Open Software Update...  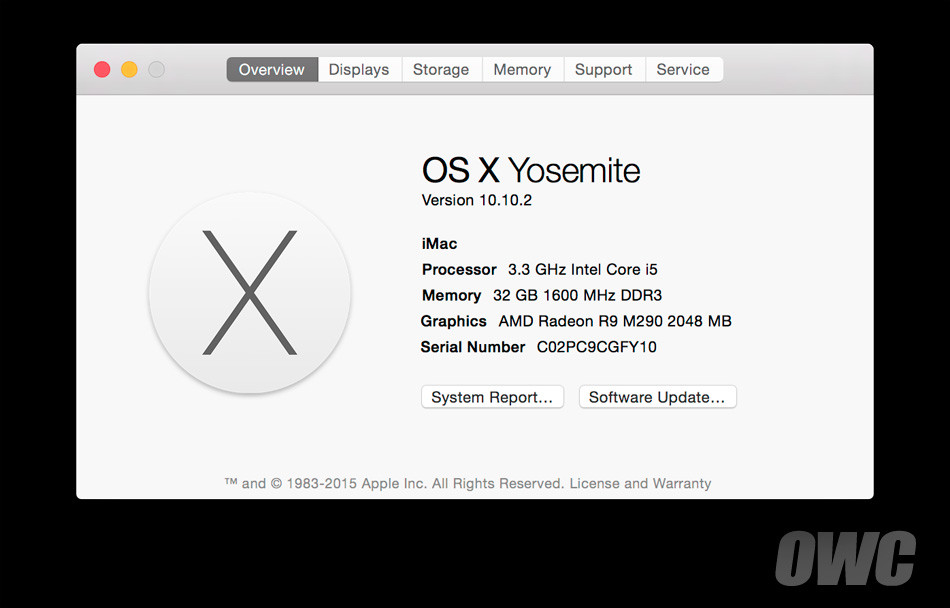657,397
